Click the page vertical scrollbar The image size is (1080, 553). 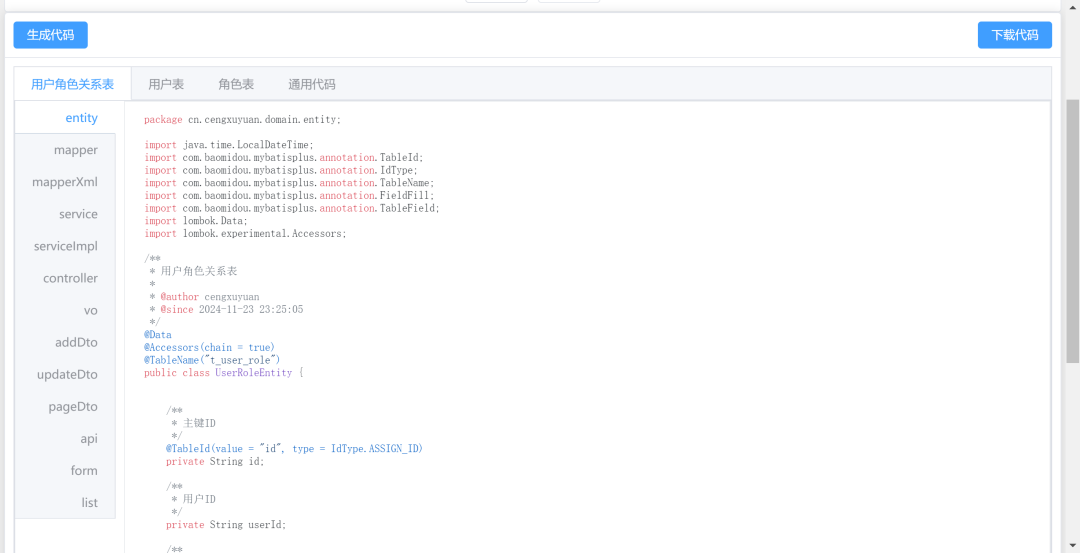pyautogui.click(x=1072, y=230)
